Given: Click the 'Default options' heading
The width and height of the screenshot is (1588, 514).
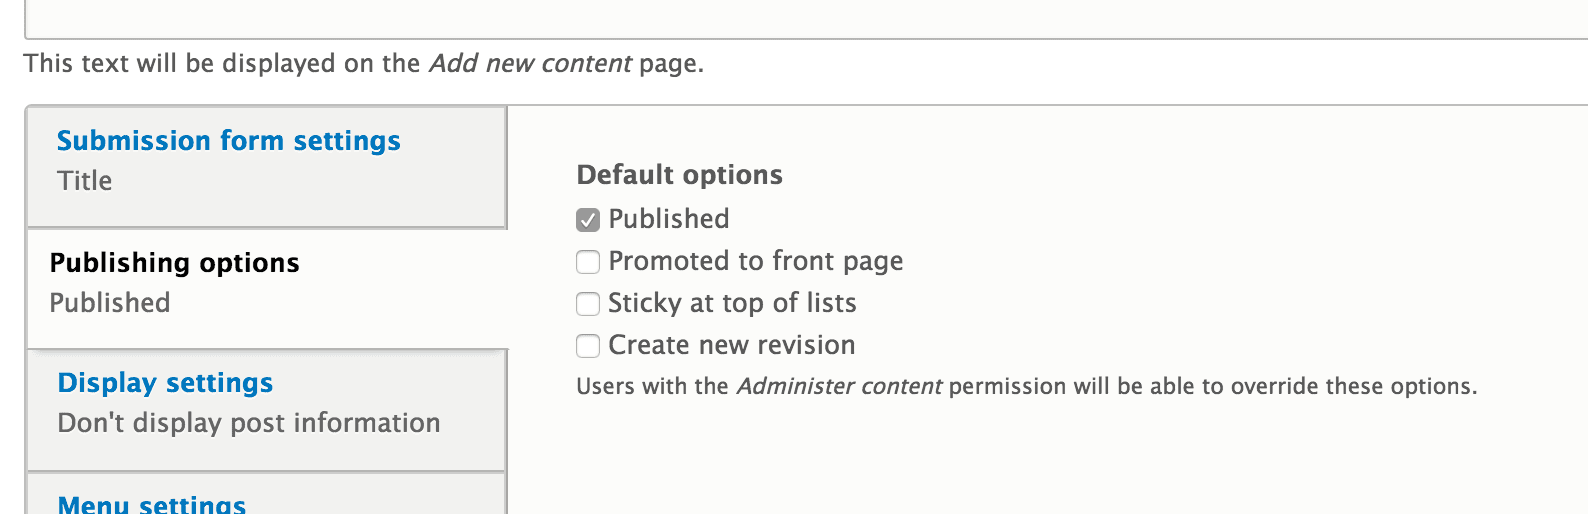Looking at the screenshot, I should 679,175.
